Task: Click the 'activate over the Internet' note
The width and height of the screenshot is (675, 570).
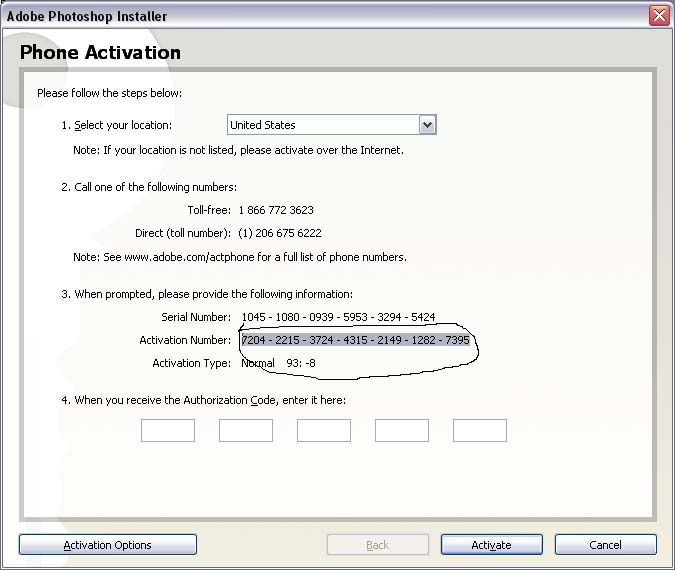Action: [x=238, y=150]
